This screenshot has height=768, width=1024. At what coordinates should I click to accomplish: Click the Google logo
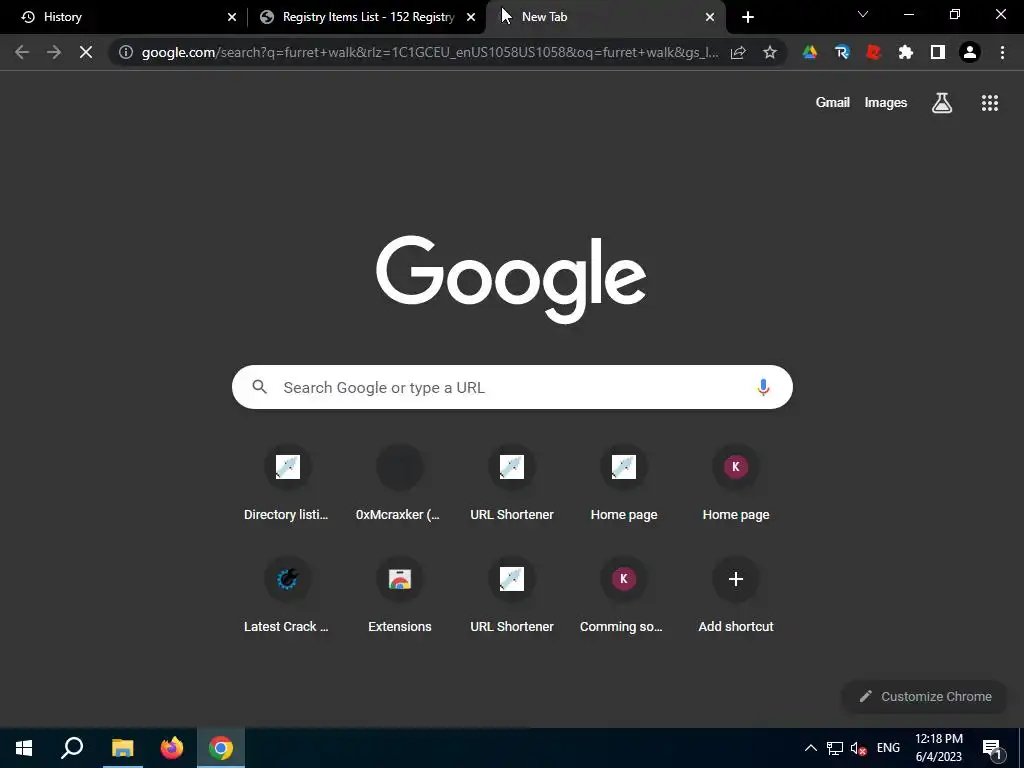[x=511, y=280]
